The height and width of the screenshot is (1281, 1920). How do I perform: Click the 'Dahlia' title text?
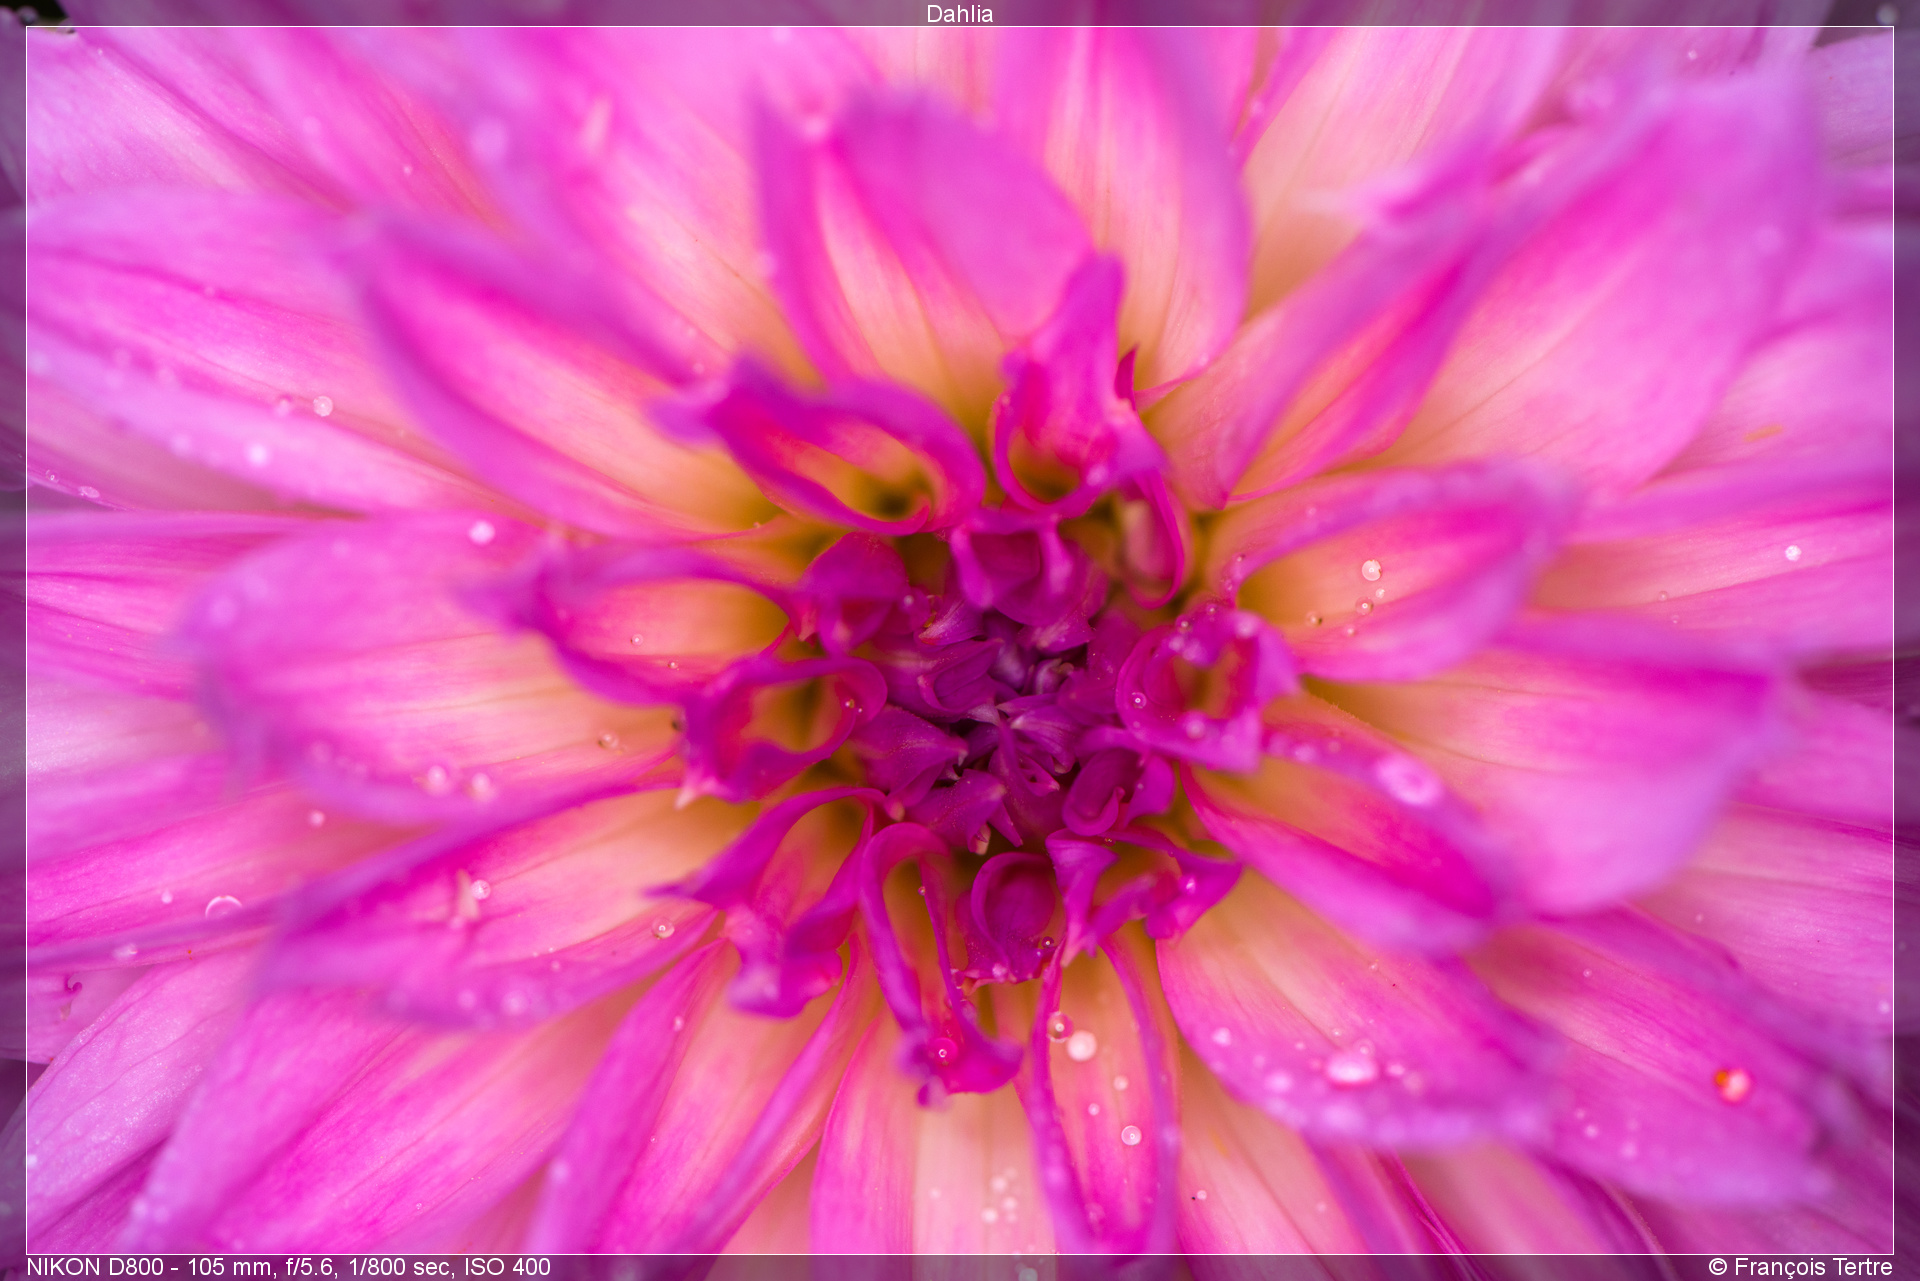click(959, 14)
